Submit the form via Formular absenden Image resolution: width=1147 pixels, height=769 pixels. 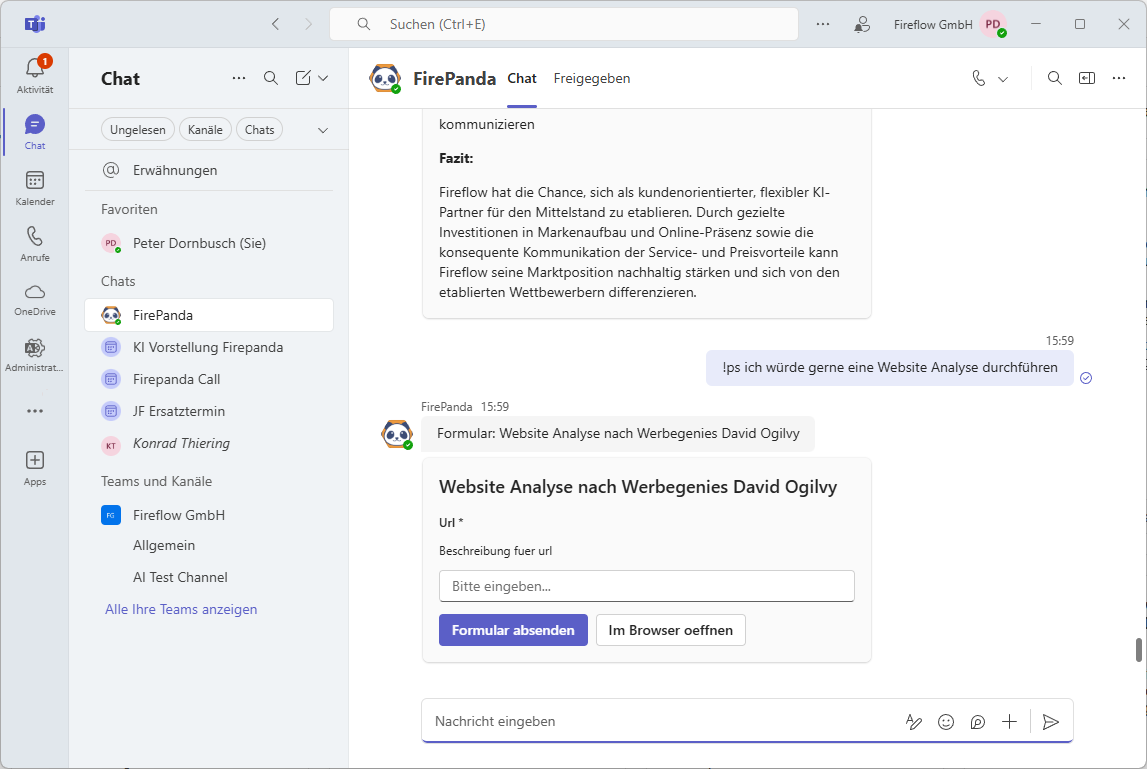click(x=513, y=630)
